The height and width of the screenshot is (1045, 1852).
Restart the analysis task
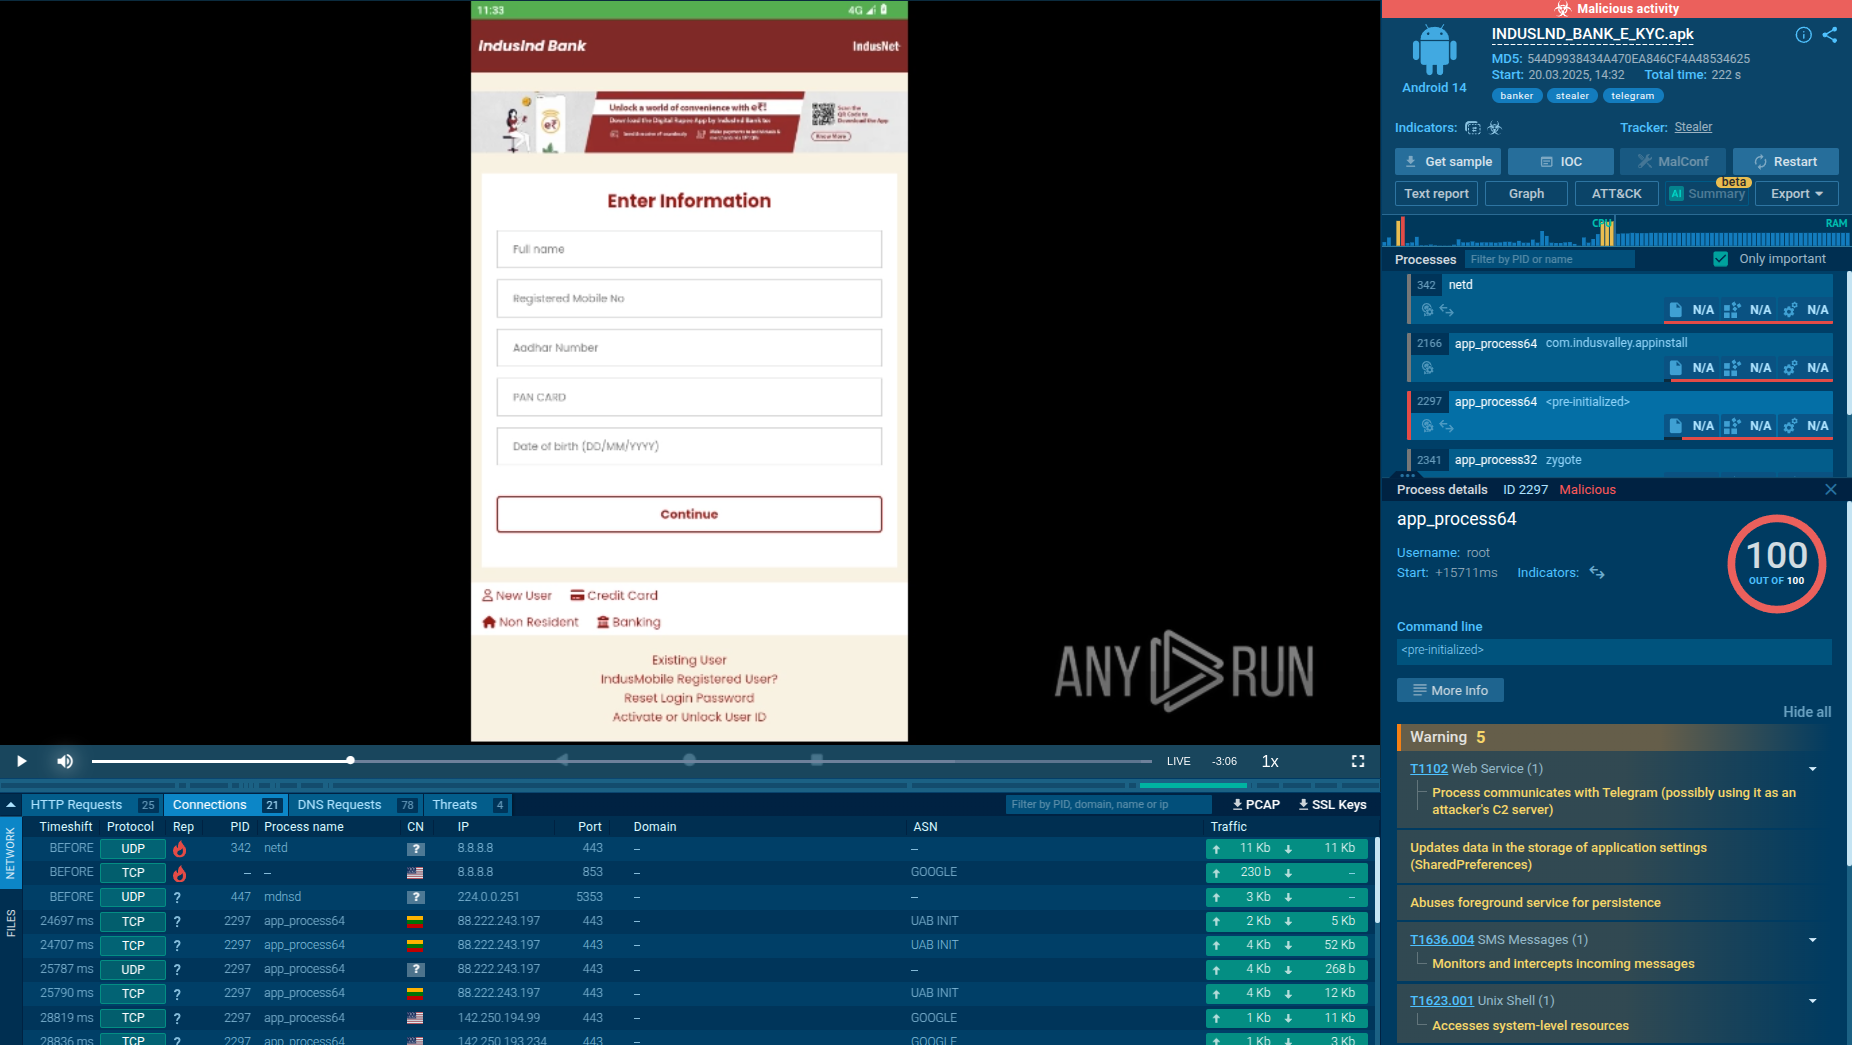[1786, 162]
